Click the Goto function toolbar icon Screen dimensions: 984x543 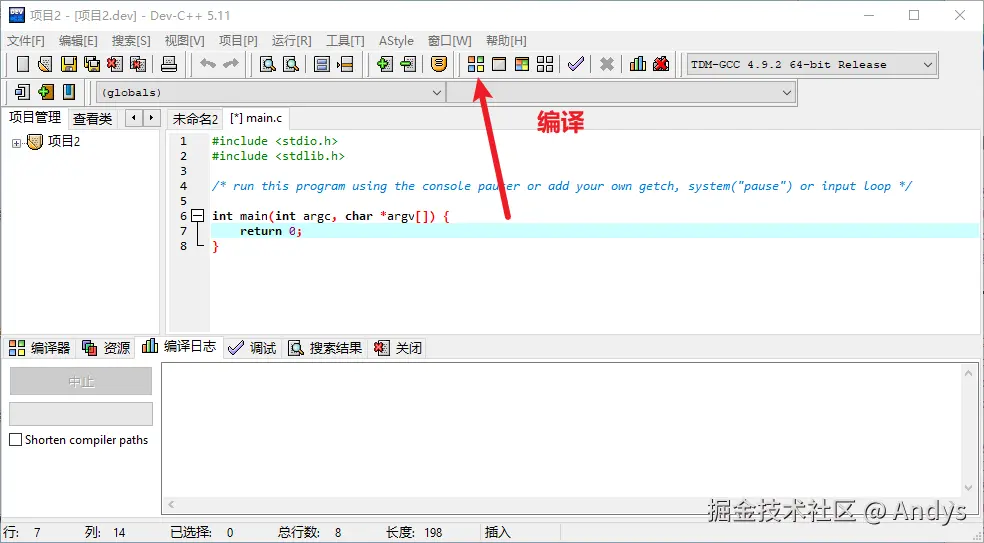click(x=322, y=64)
